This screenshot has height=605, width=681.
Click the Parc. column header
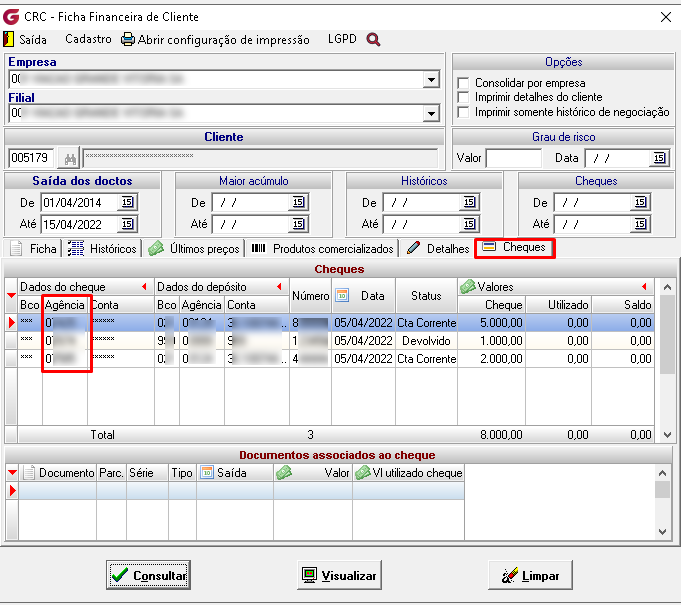point(111,473)
